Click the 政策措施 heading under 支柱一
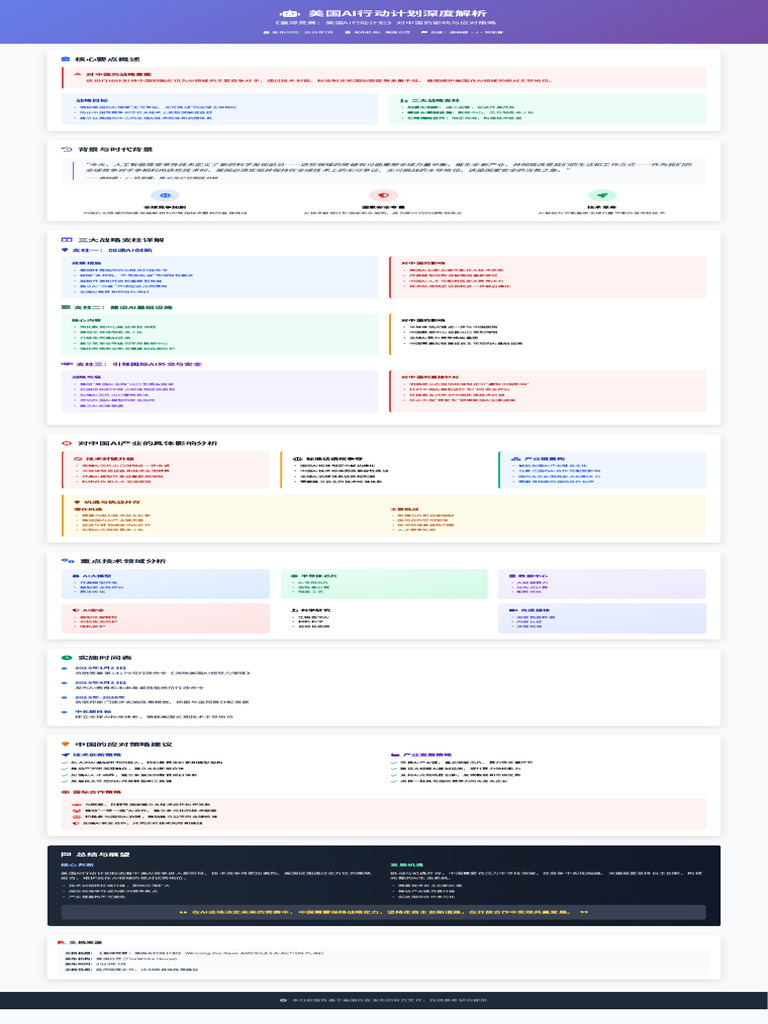Viewport: 768px width, 1024px height. coord(86,263)
